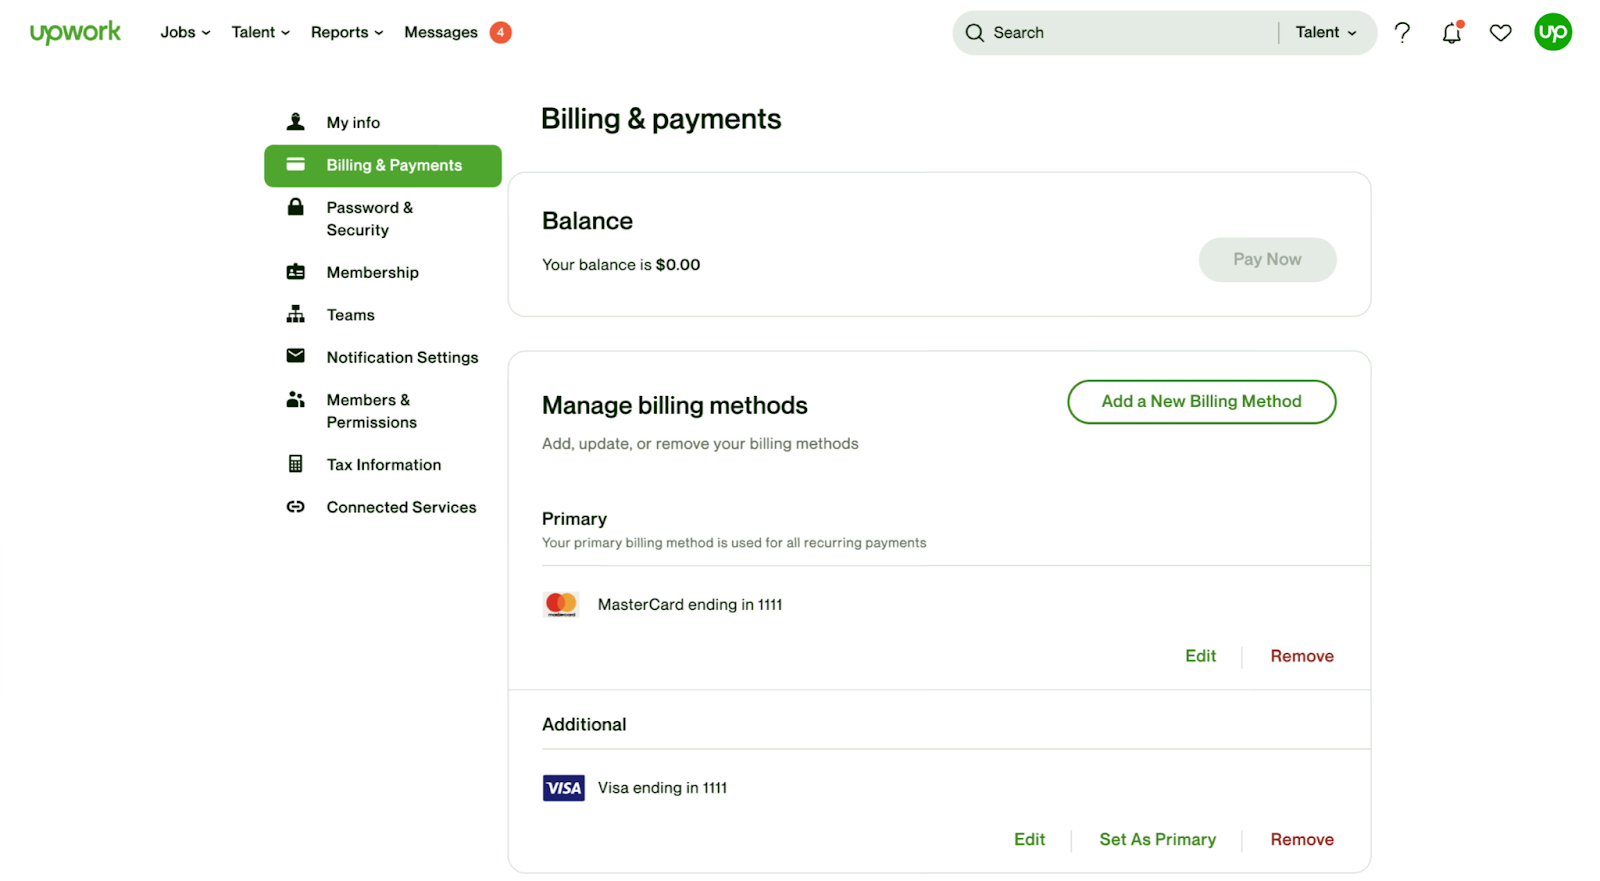Open the search category Talent selector

tap(1325, 32)
